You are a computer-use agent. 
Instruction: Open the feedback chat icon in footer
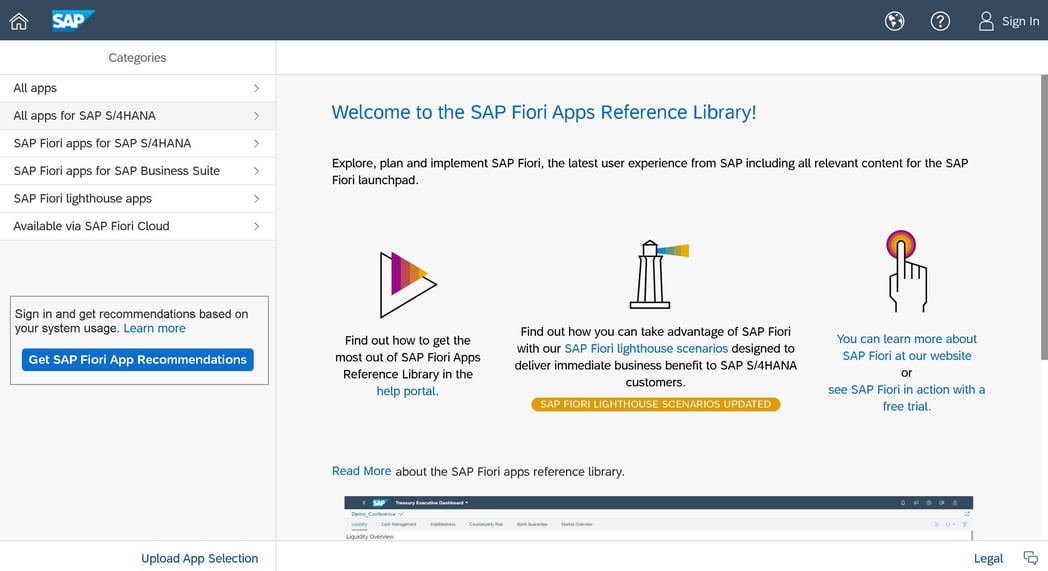1030,558
